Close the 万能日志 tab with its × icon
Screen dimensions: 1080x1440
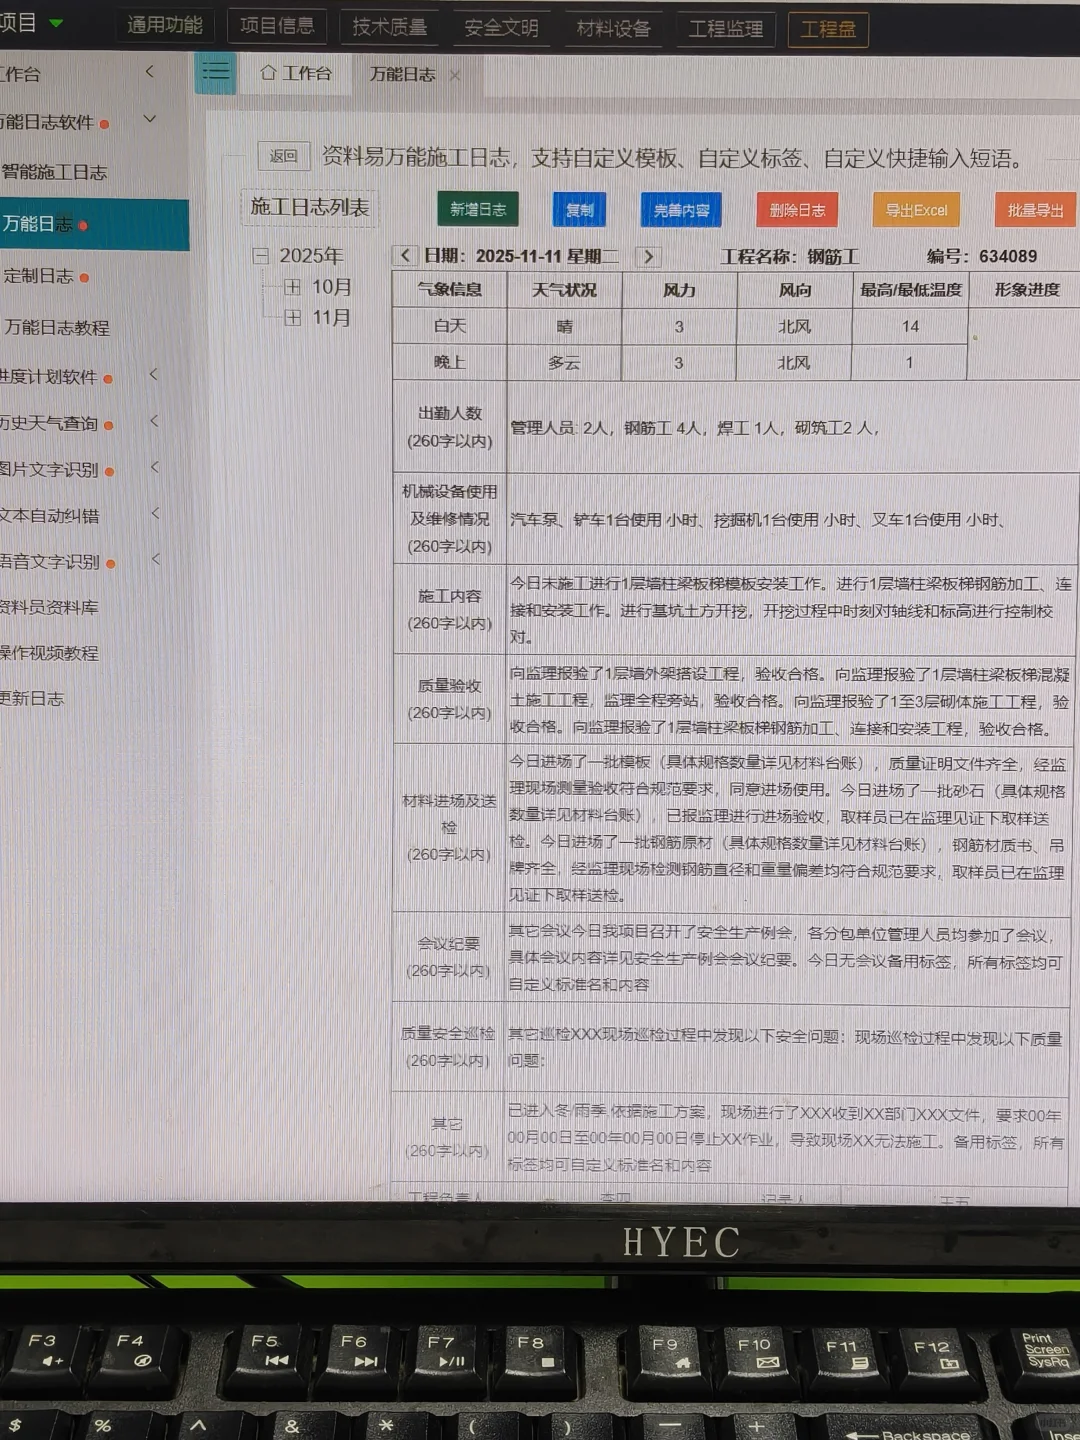click(x=455, y=74)
